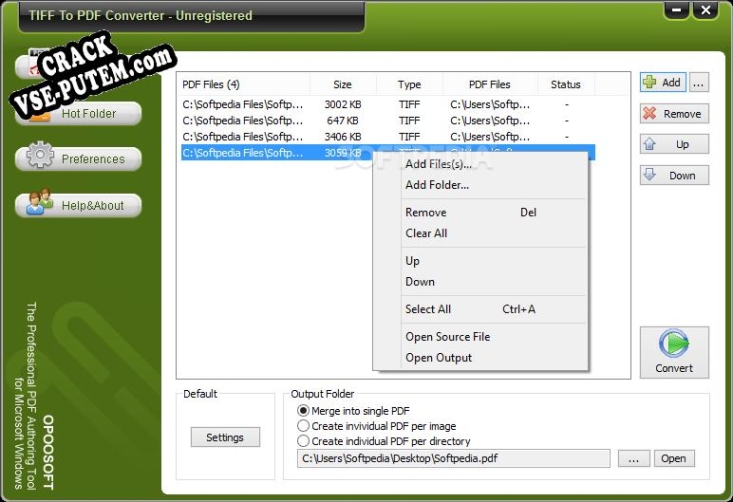
Task: Choose Up in the context menu
Action: click(x=480, y=260)
